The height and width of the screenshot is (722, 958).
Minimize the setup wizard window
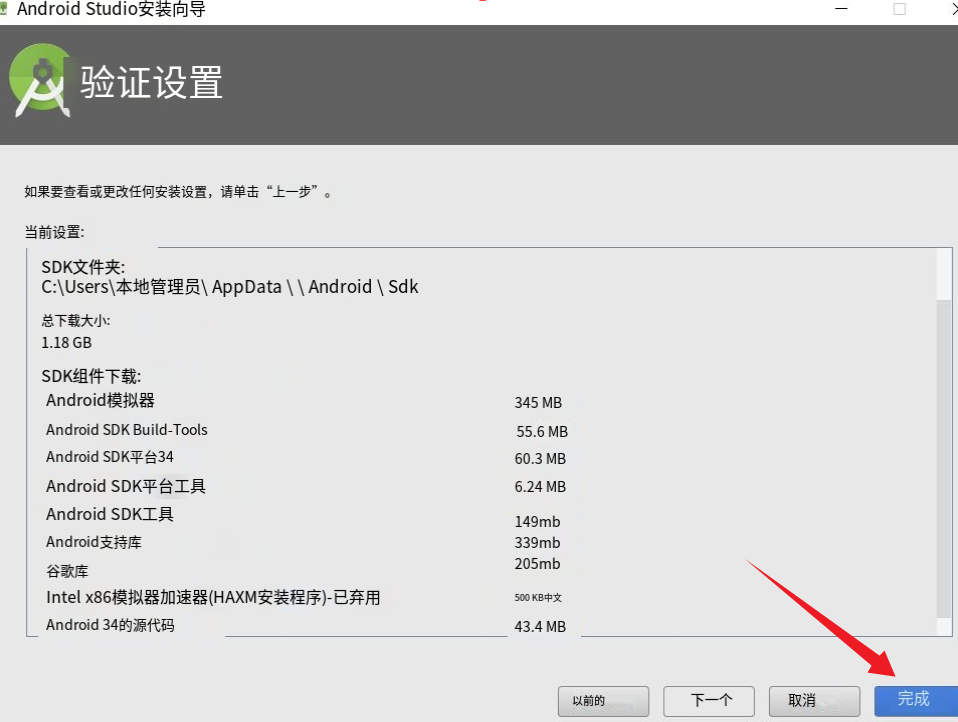(841, 9)
